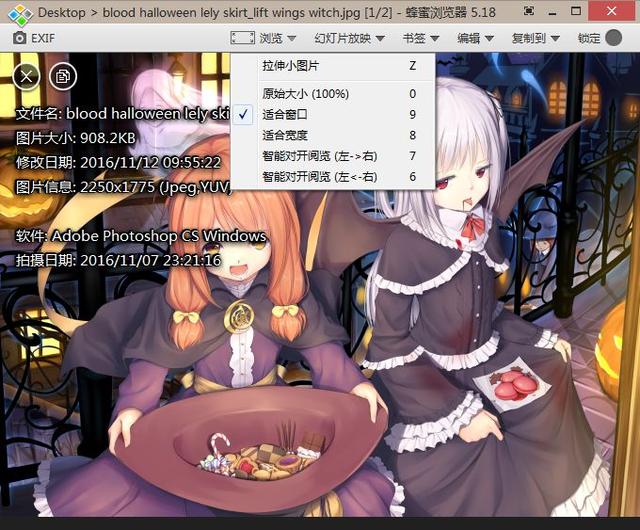Image resolution: width=640 pixels, height=530 pixels.
Task: Click the 文件名 line in EXIF overlay
Action: point(123,114)
